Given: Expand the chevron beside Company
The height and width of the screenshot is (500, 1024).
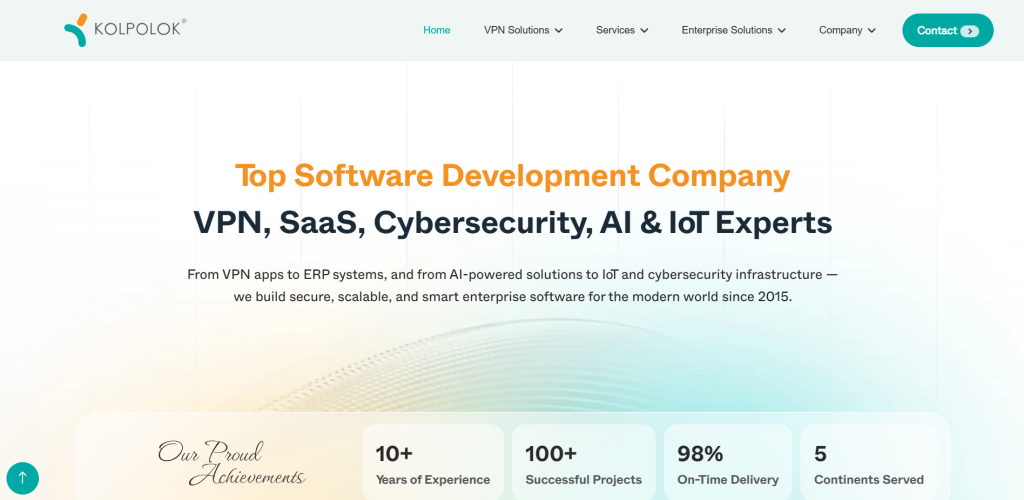Looking at the screenshot, I should pos(872,31).
